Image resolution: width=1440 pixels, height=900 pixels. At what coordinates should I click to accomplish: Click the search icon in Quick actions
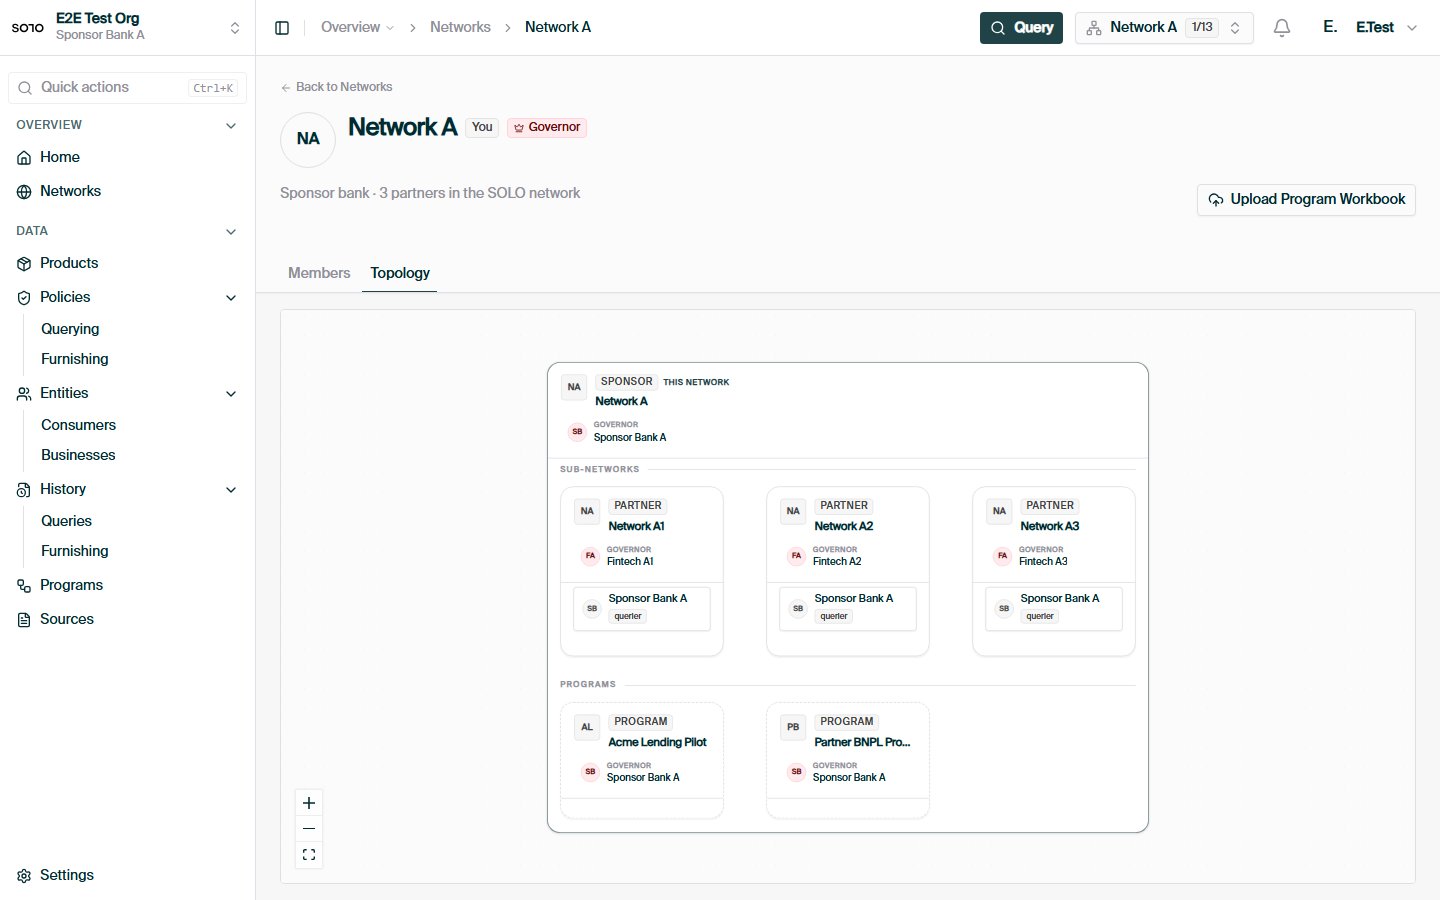[x=25, y=88]
